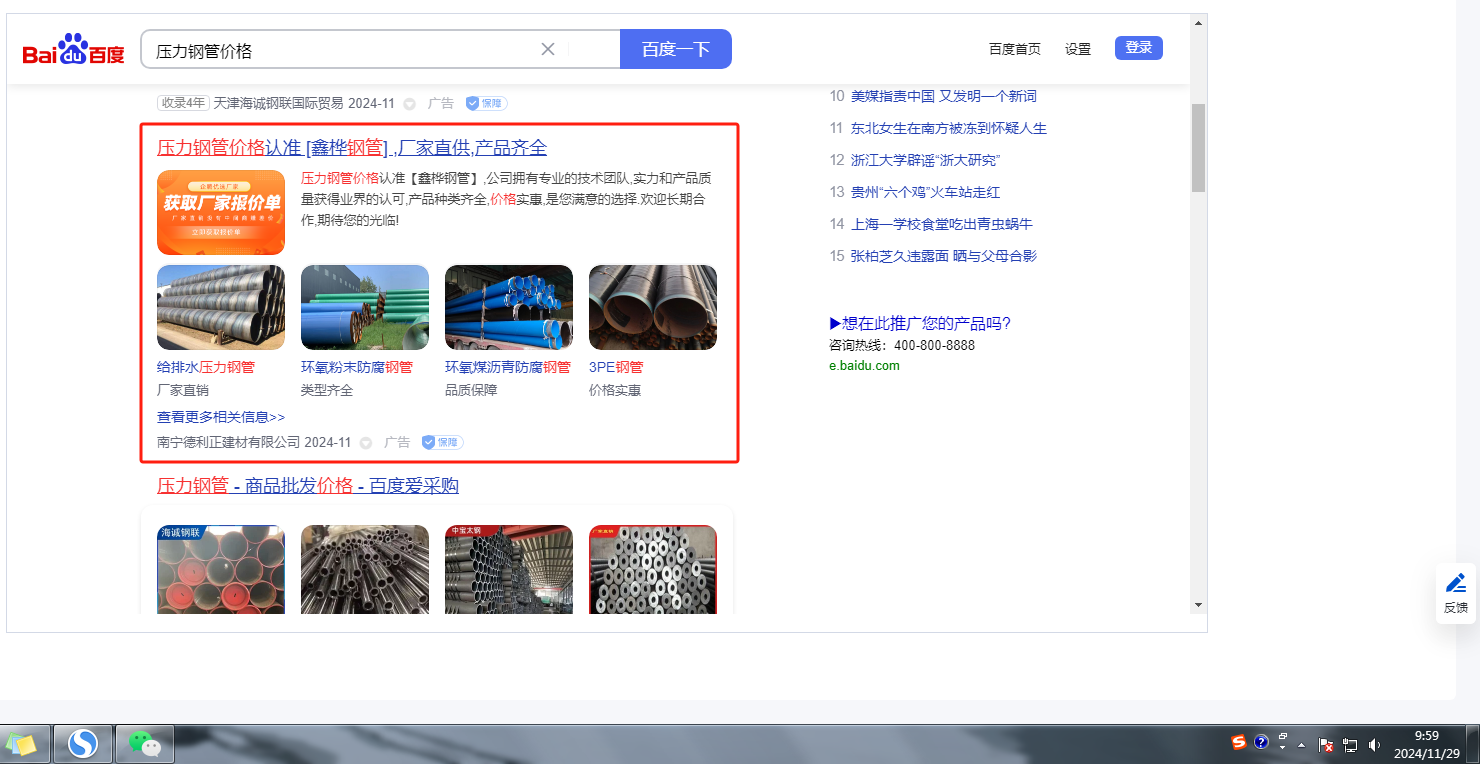Viewport: 1480px width, 764px height.
Task: Open the Action Center flag icon
Action: [x=1326, y=745]
